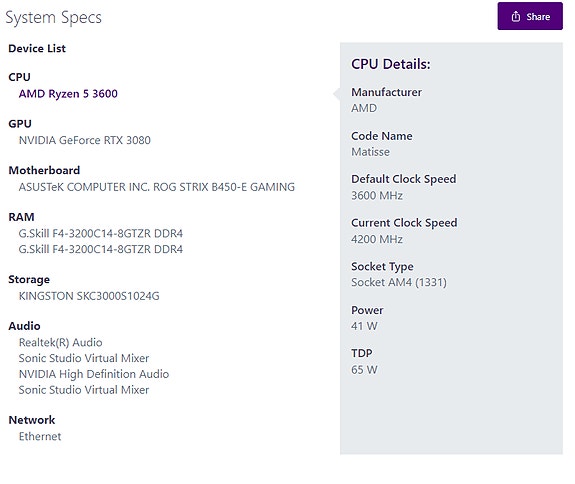Viewport: 575px width, 484px height.
Task: Select the Realtek(R) Audio device
Action: pos(61,342)
